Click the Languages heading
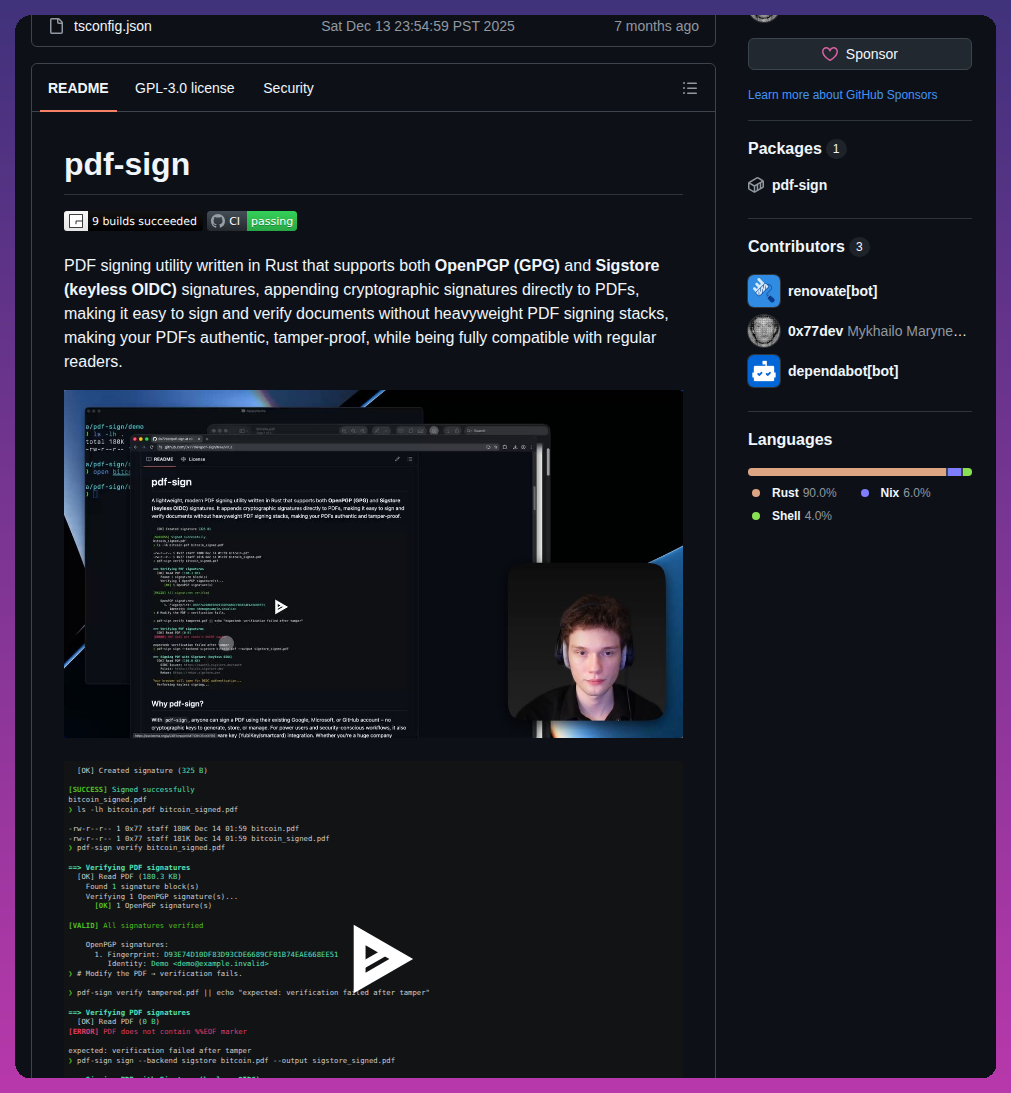The height and width of the screenshot is (1093, 1011). [790, 440]
